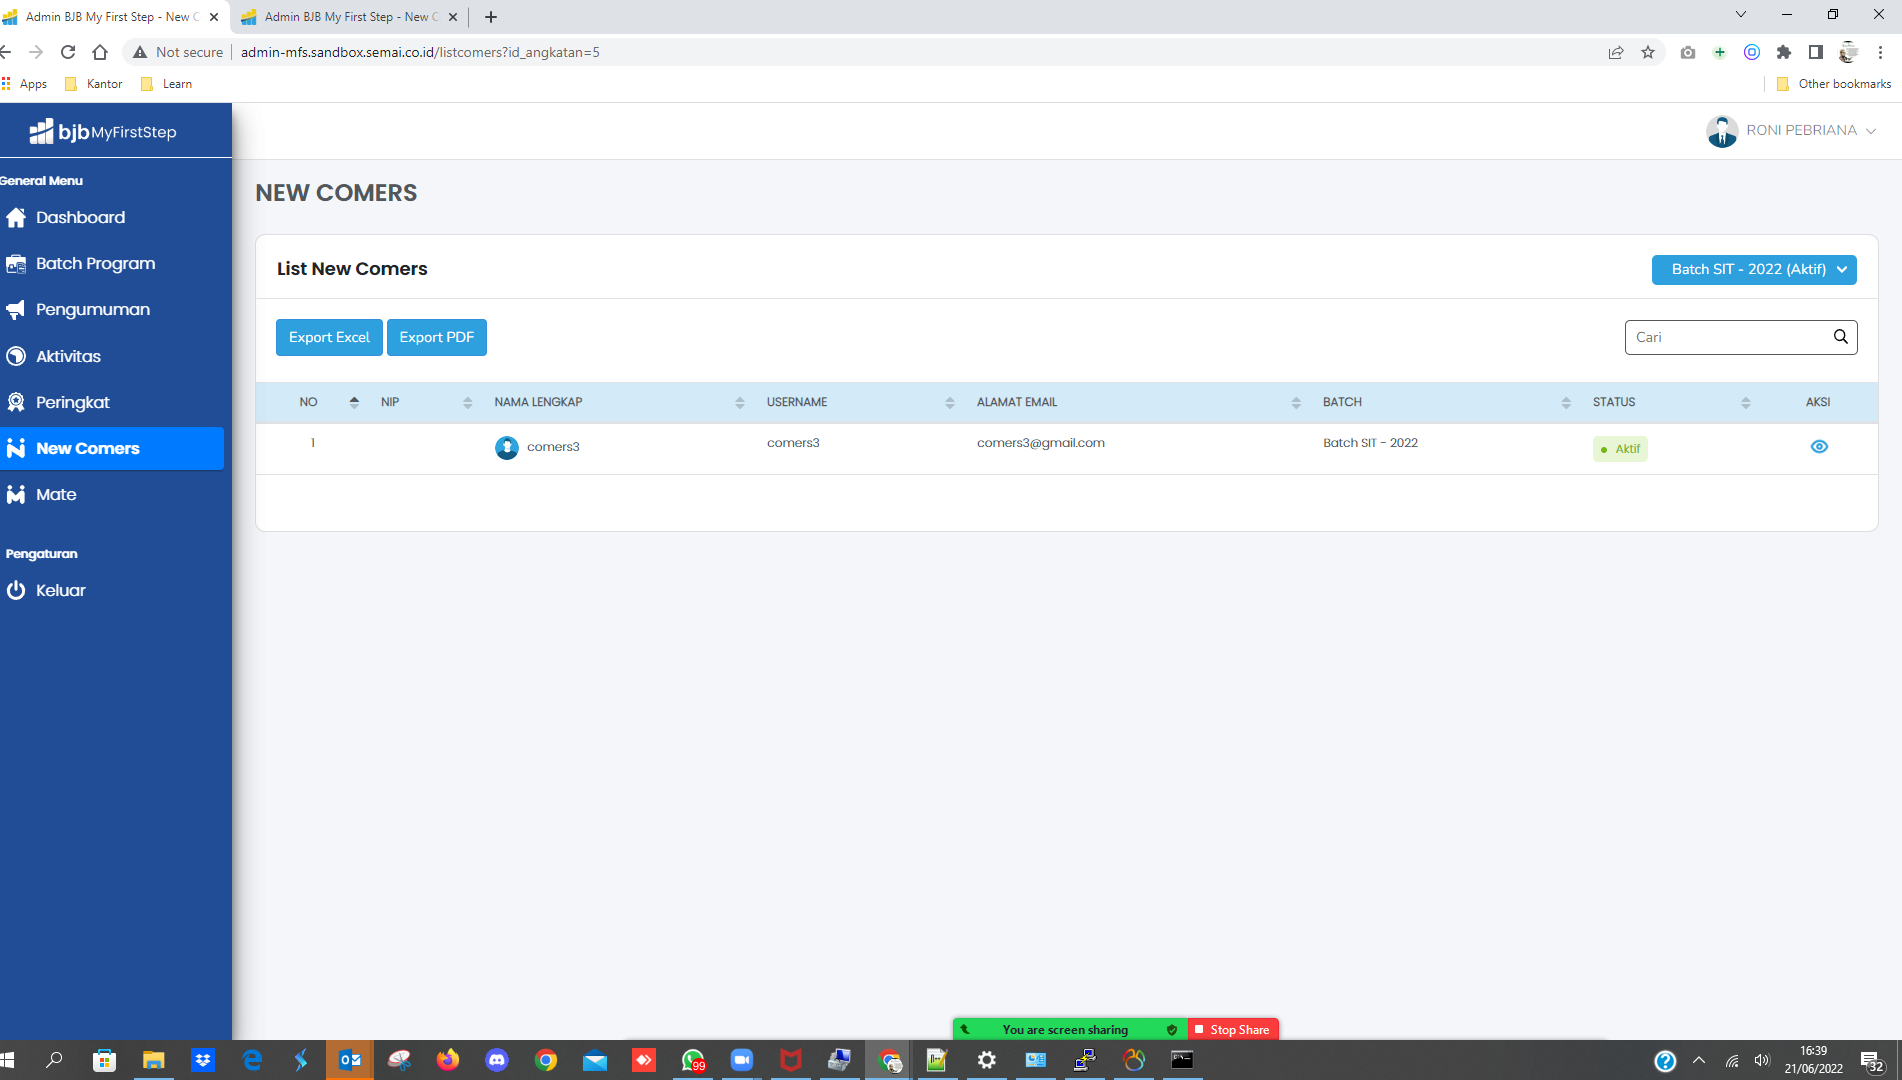Open Firefox from the taskbar
The height and width of the screenshot is (1080, 1902).
point(448,1060)
